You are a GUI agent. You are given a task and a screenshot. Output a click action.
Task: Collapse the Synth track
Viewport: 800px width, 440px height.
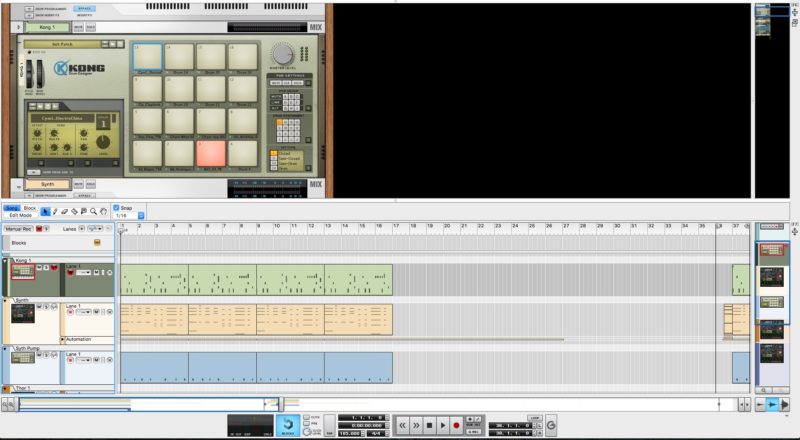tap(6, 301)
